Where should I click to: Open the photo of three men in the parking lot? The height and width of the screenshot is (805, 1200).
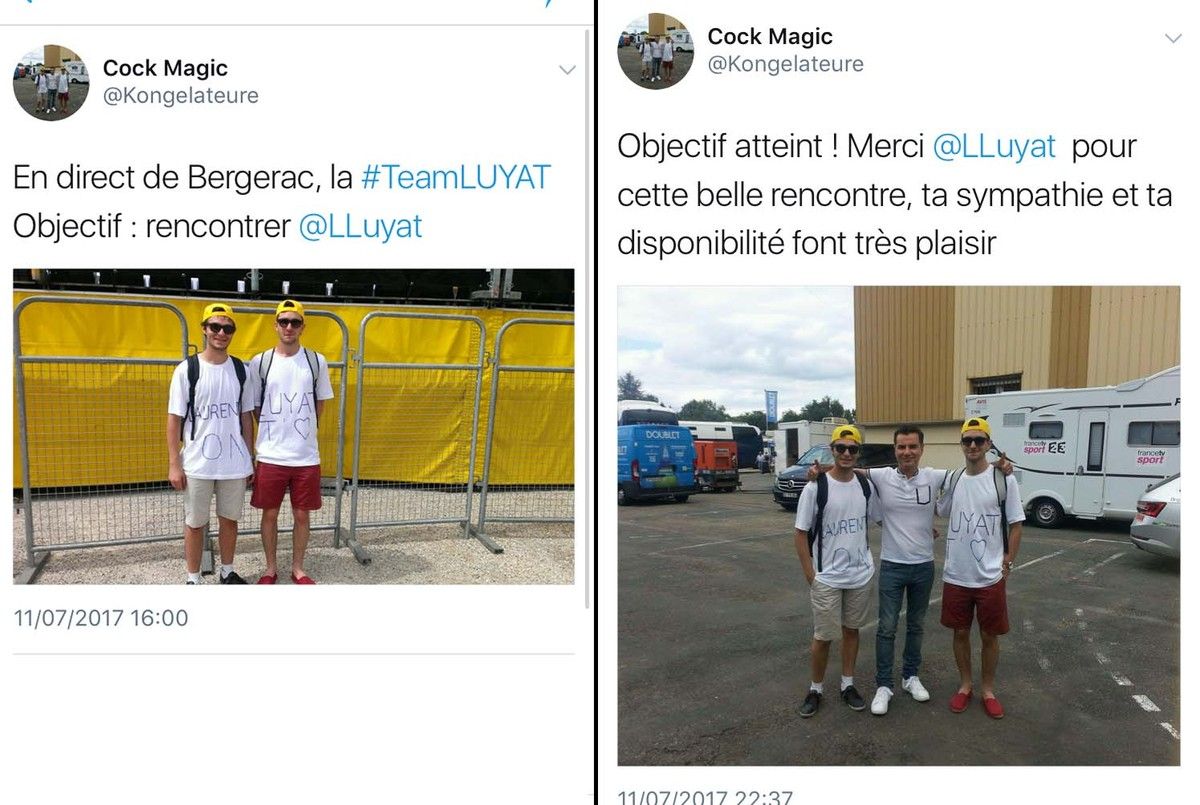899,526
